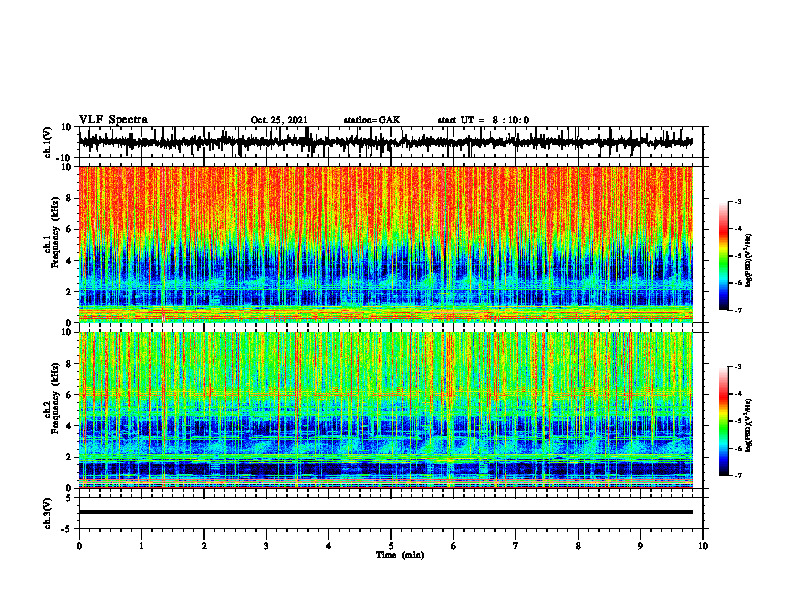Image resolution: width=792 pixels, height=612 pixels.
Task: Click time axis tick label "10" at bottom right
Action: point(703,546)
